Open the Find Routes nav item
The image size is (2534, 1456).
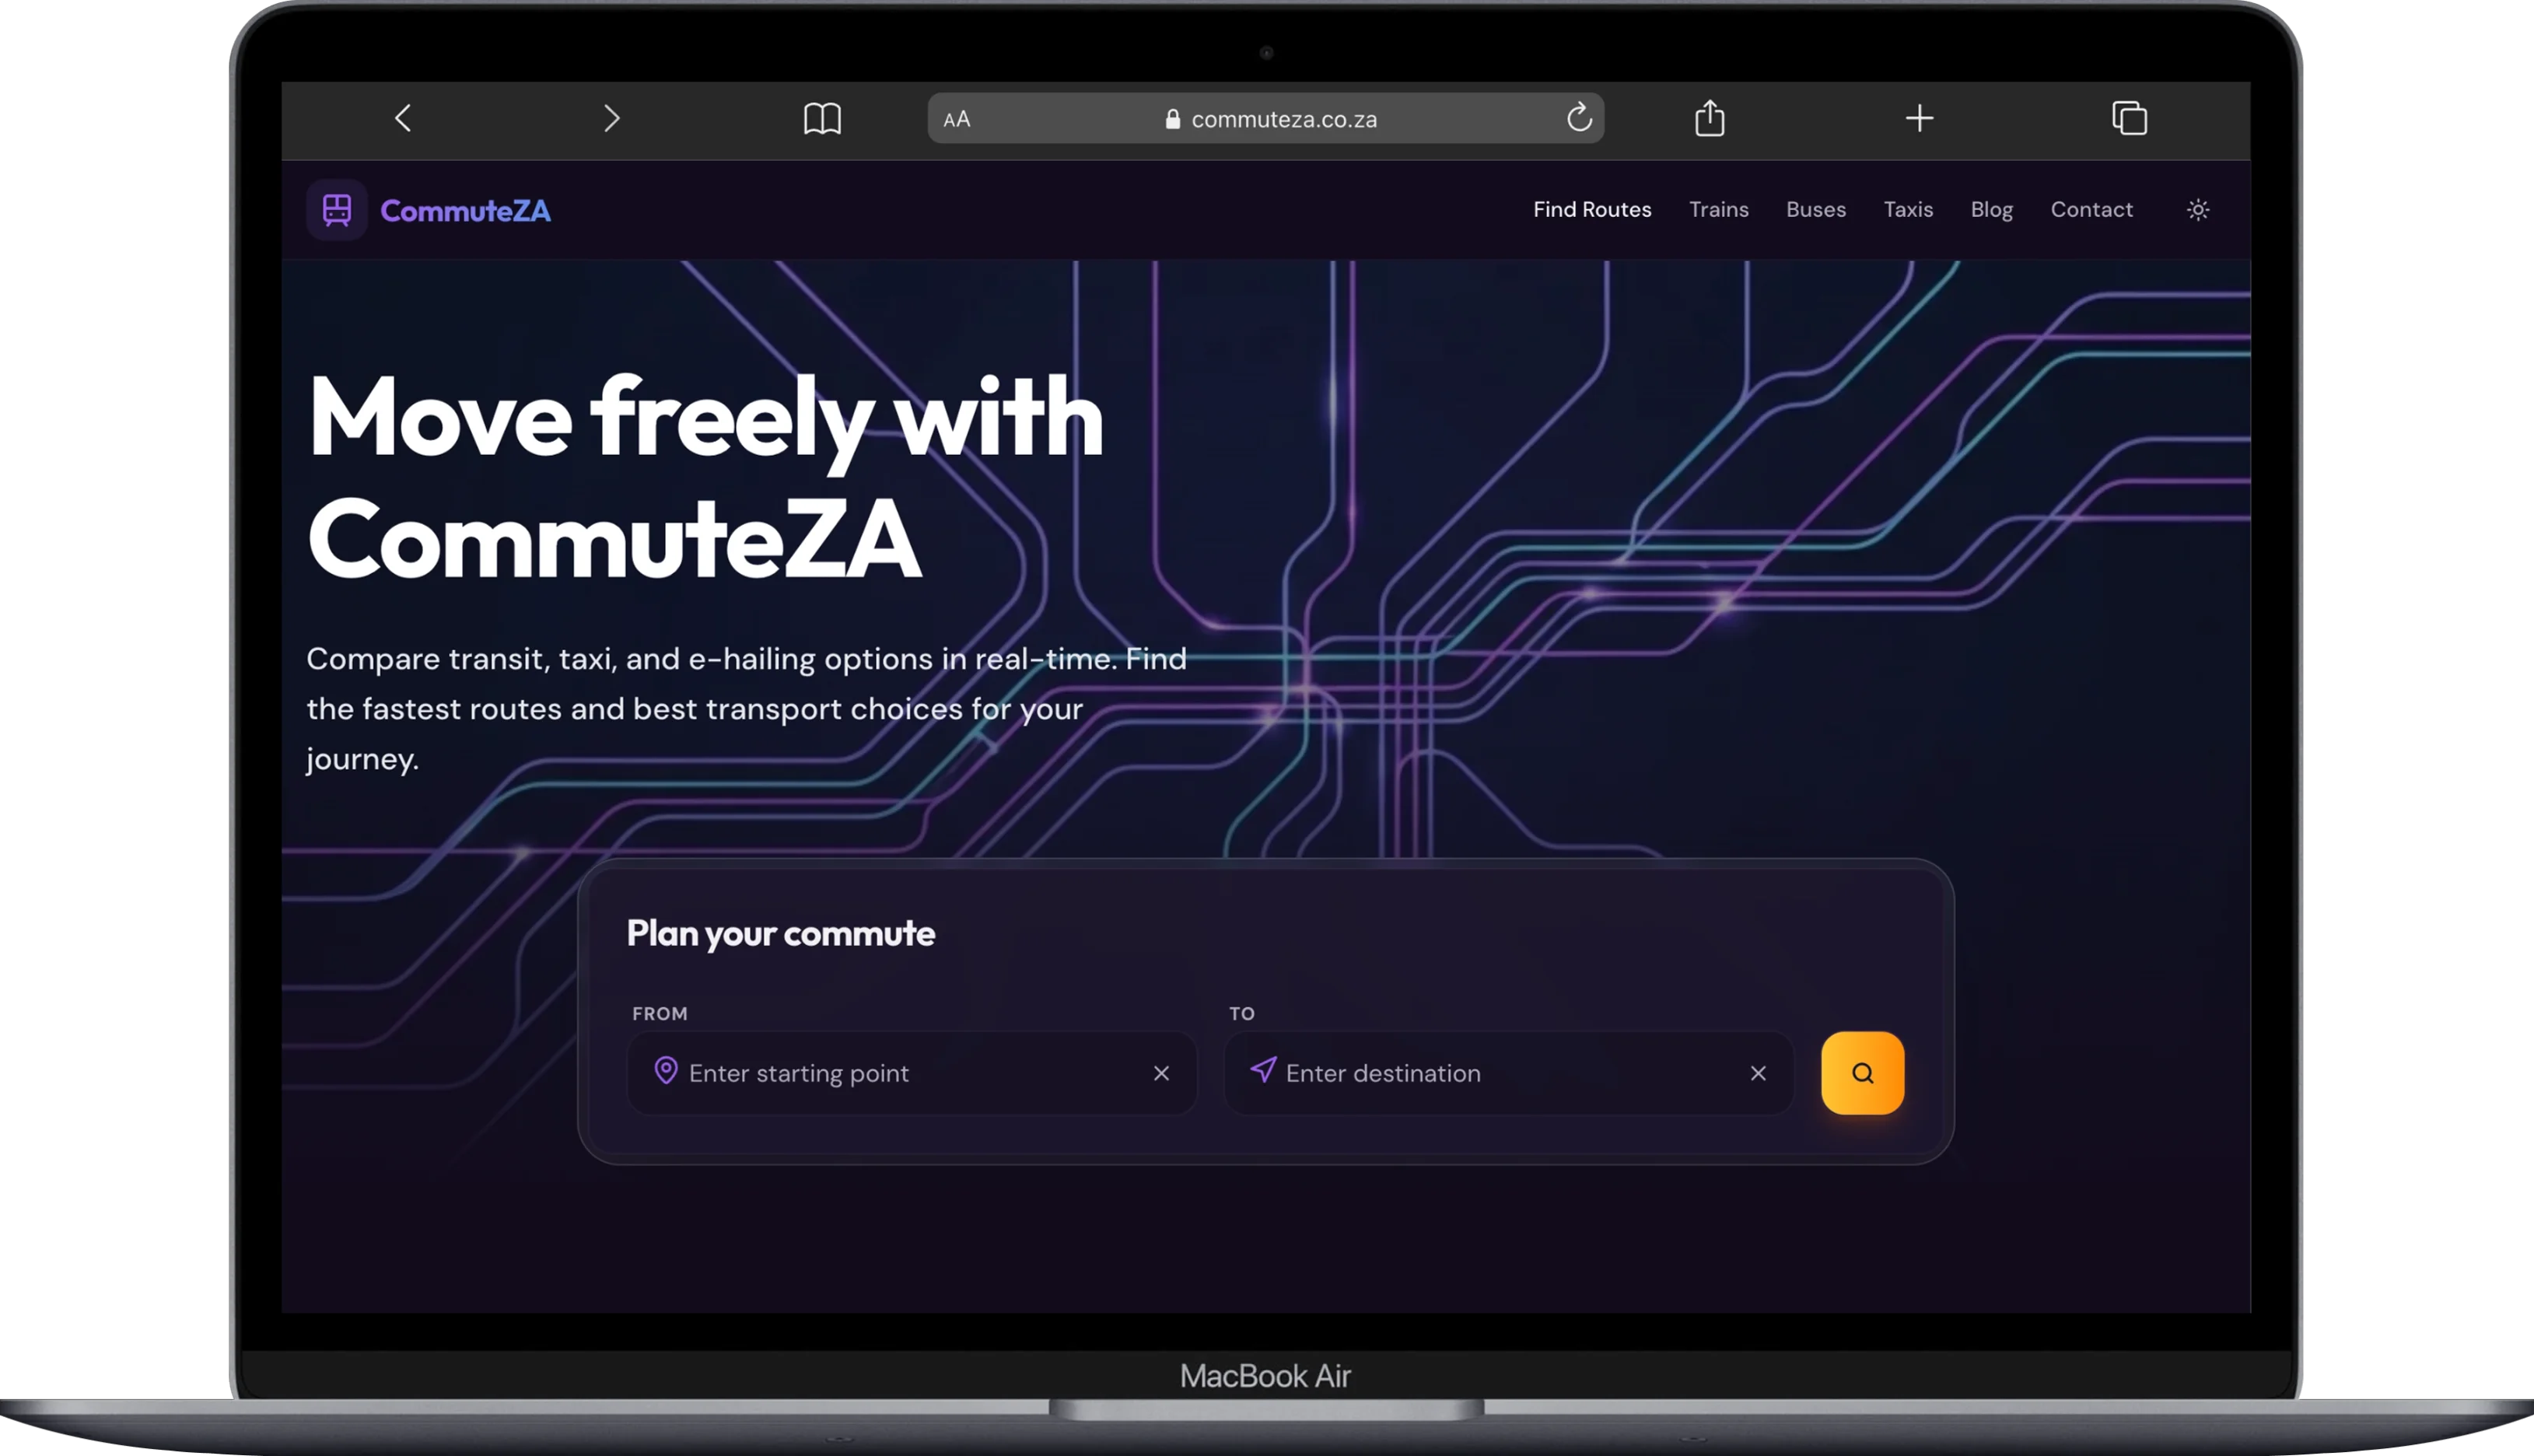click(1592, 210)
